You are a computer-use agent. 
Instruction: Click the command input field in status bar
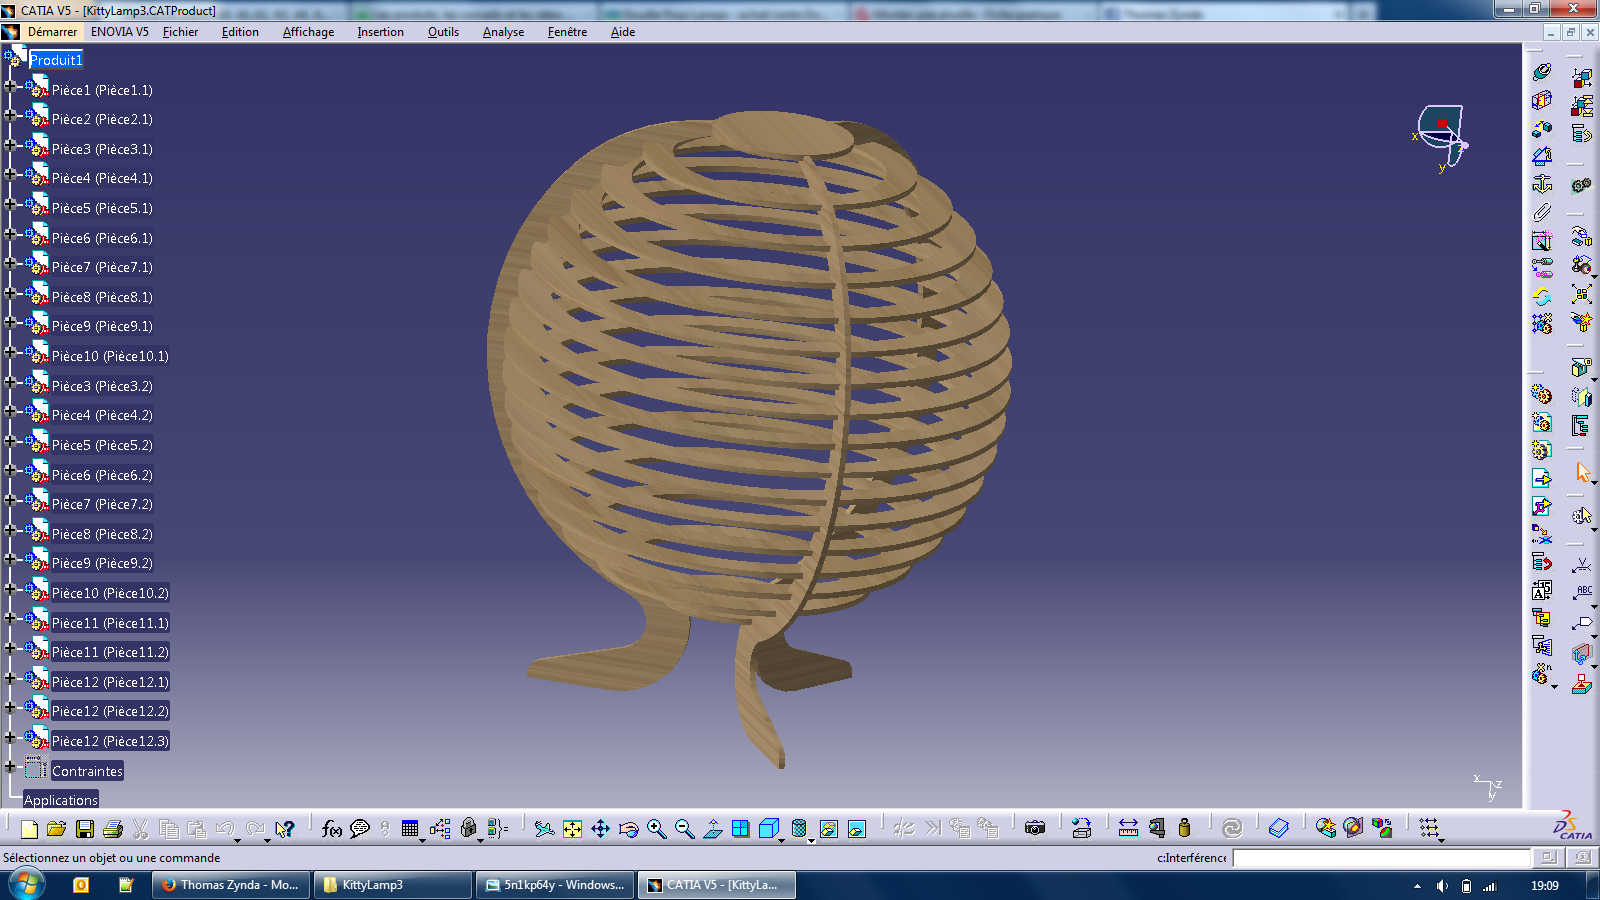pyautogui.click(x=1381, y=858)
